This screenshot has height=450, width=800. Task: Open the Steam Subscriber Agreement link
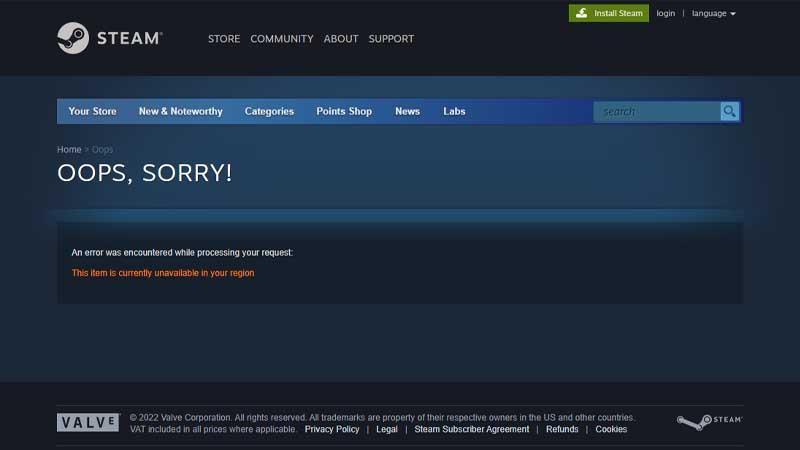pyautogui.click(x=471, y=429)
